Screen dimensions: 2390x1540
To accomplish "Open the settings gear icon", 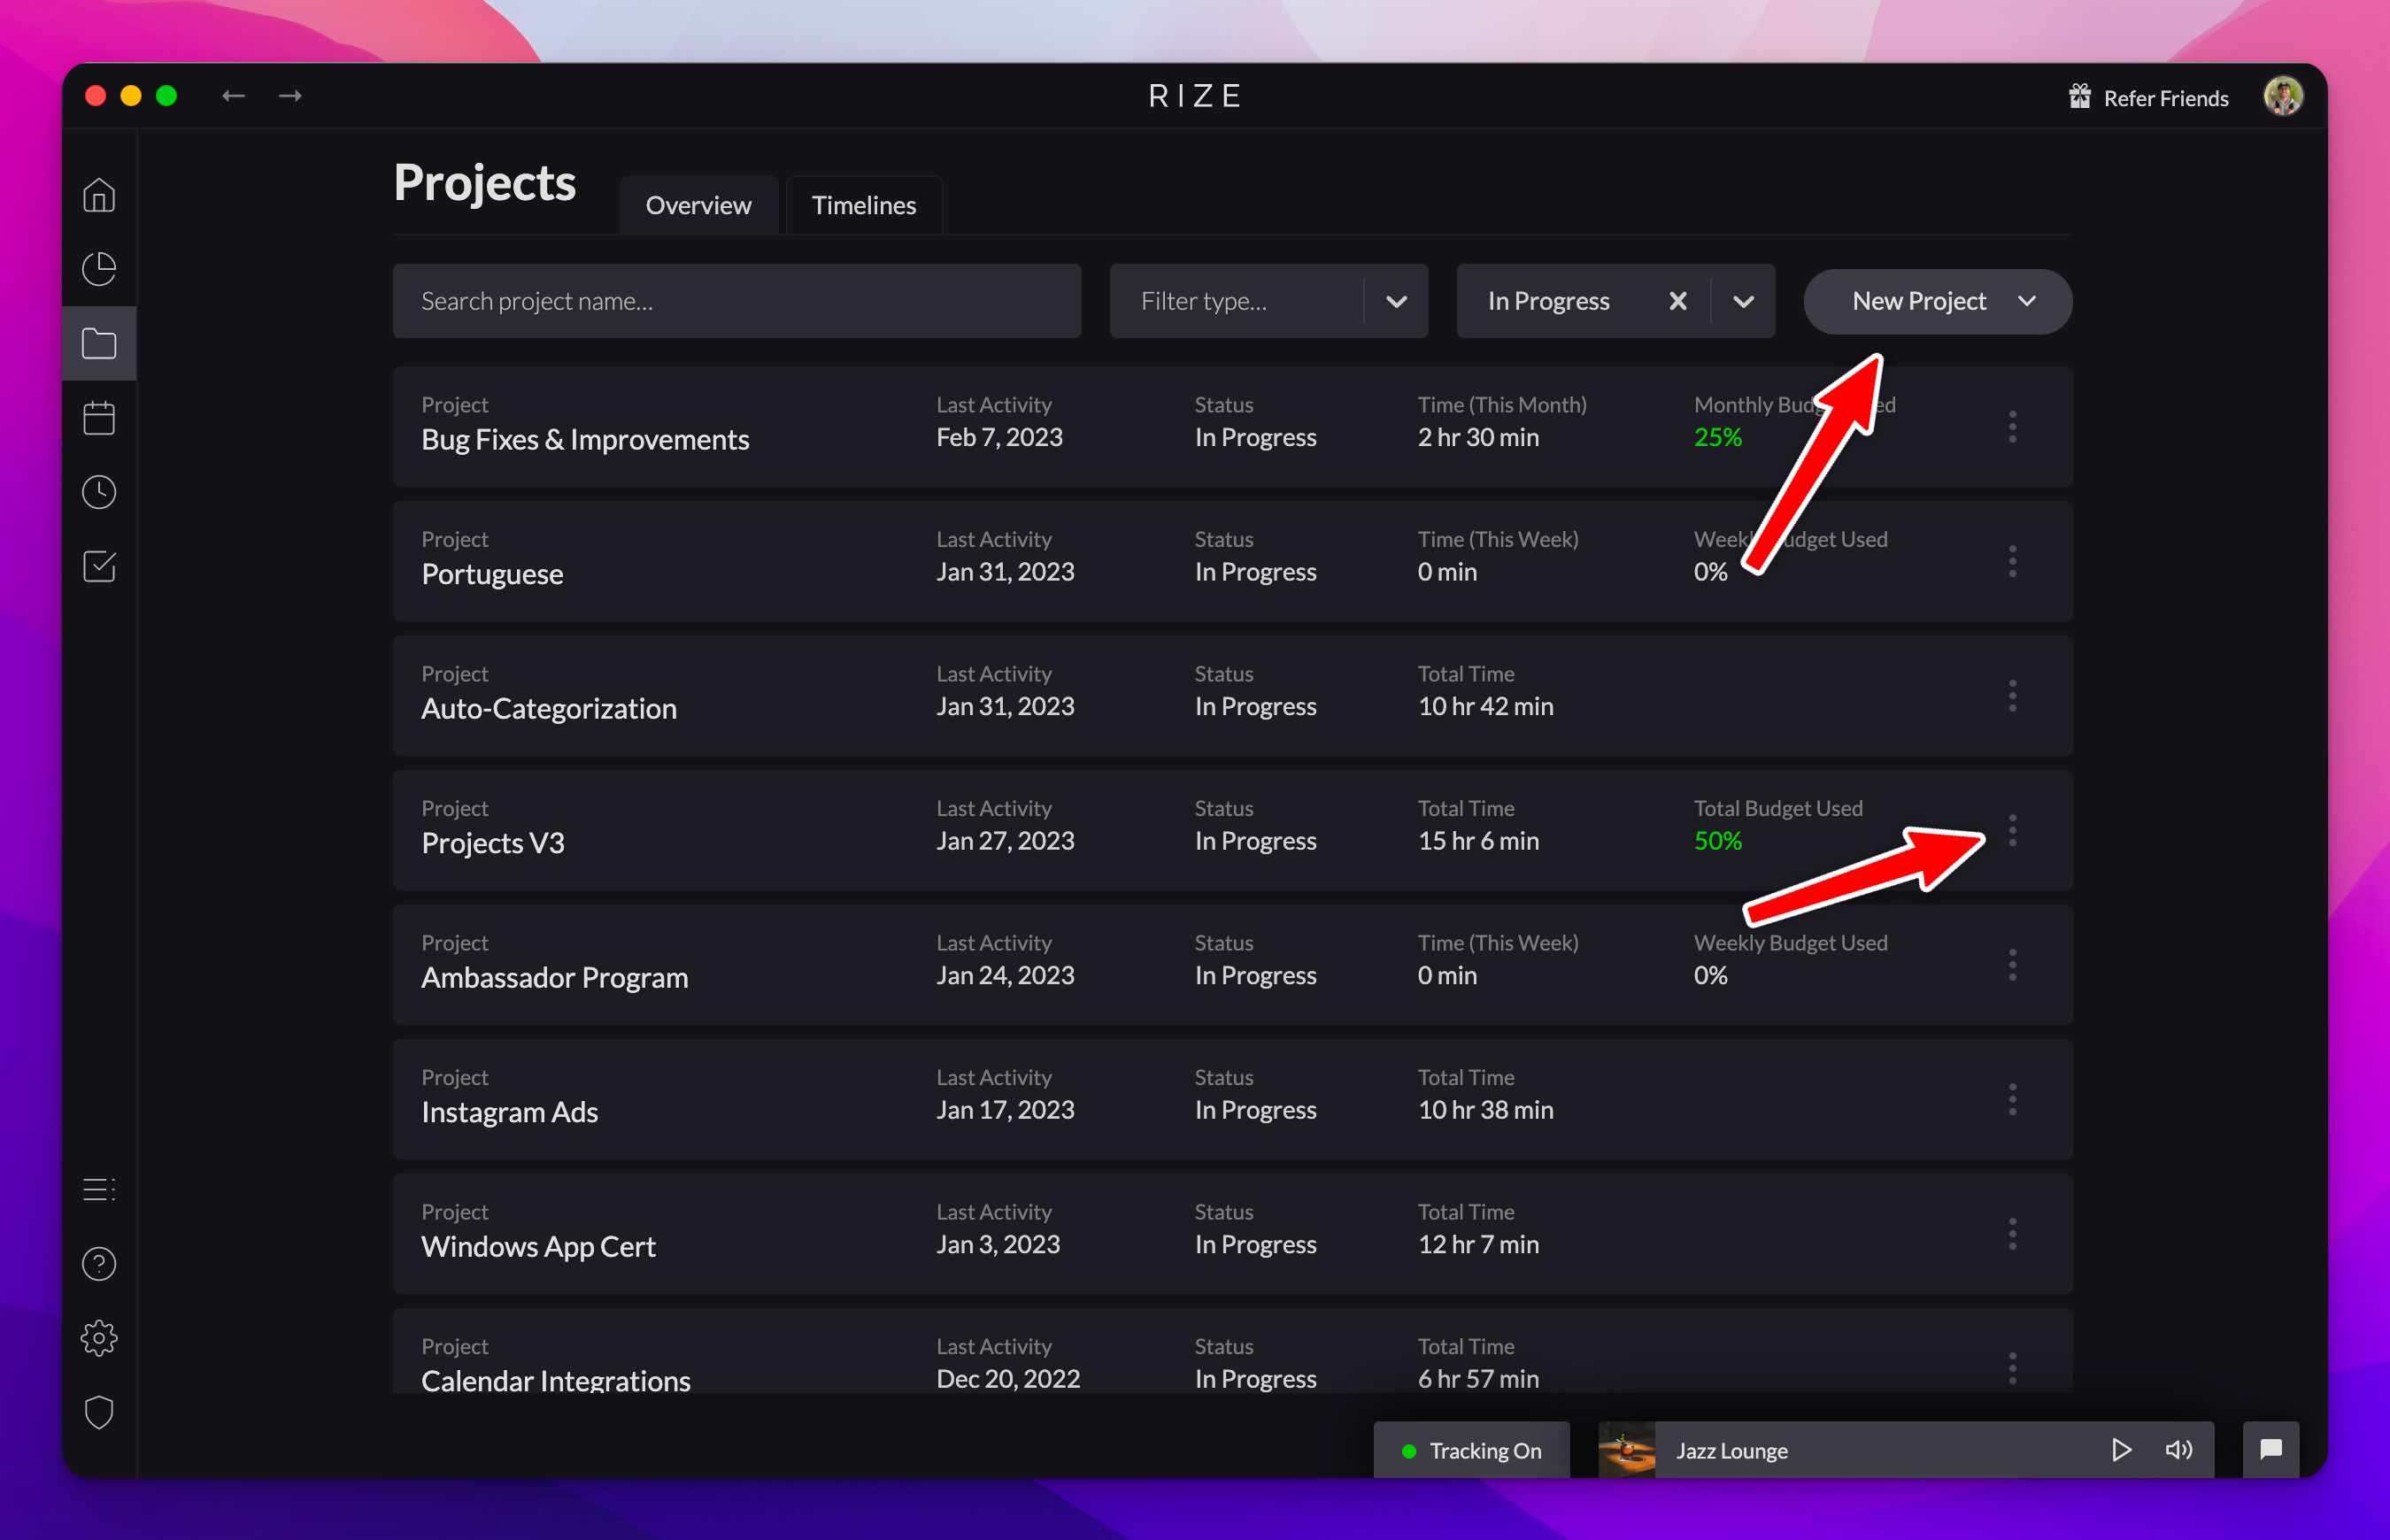I will (x=99, y=1338).
